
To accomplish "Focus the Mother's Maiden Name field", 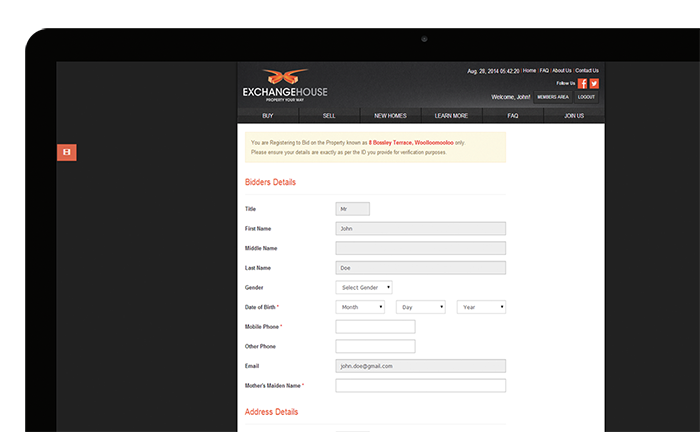I will point(420,385).
